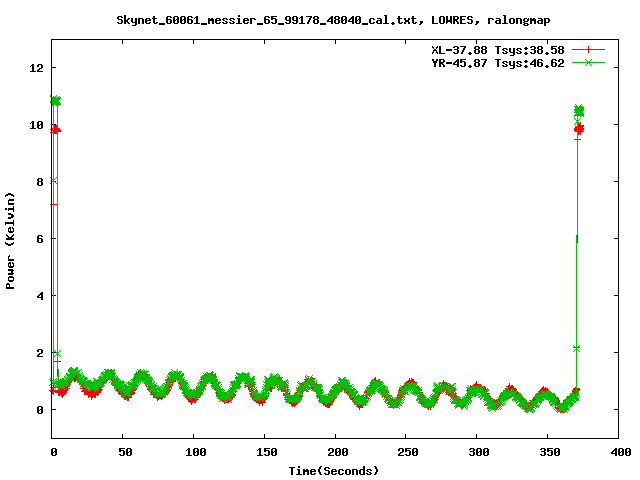Screen dimensions: 640x480
Task: Click the green calibration cluster near time 370
Action: point(579,111)
